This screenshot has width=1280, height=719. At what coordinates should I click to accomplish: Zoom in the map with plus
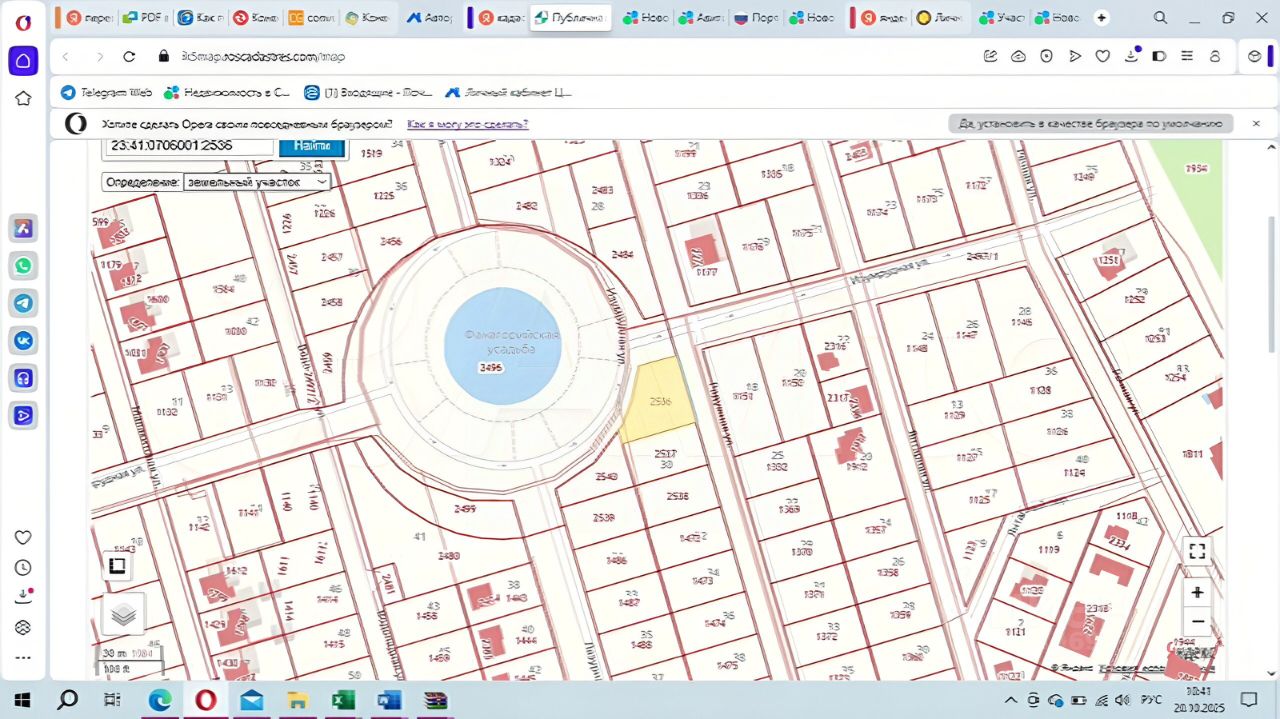[1197, 592]
